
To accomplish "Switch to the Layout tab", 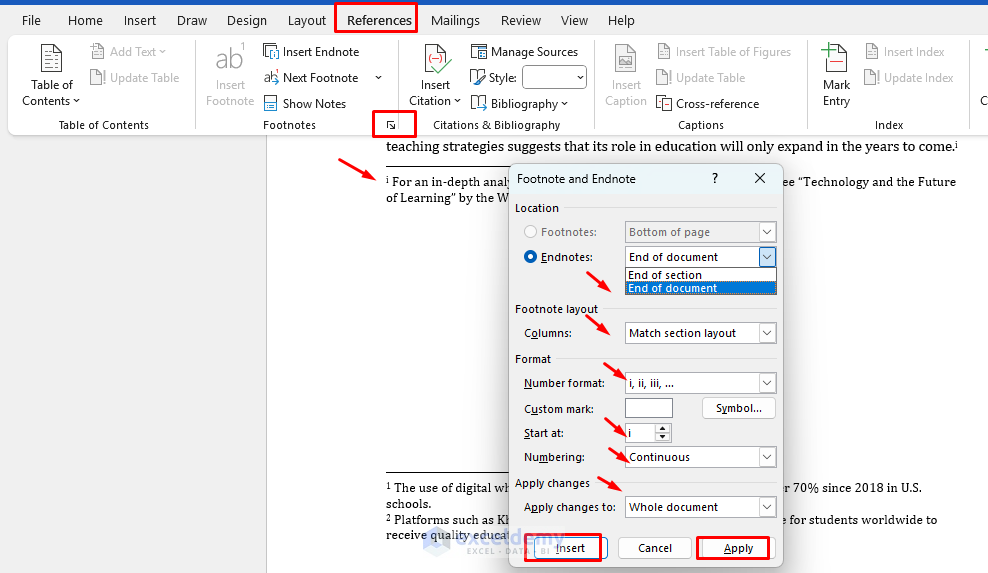I will click(x=307, y=20).
